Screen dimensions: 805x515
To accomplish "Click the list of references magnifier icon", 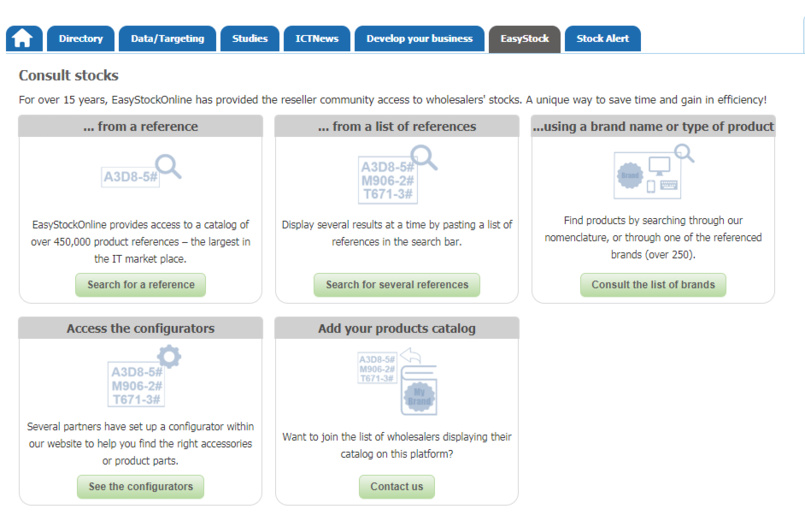I will (397, 174).
